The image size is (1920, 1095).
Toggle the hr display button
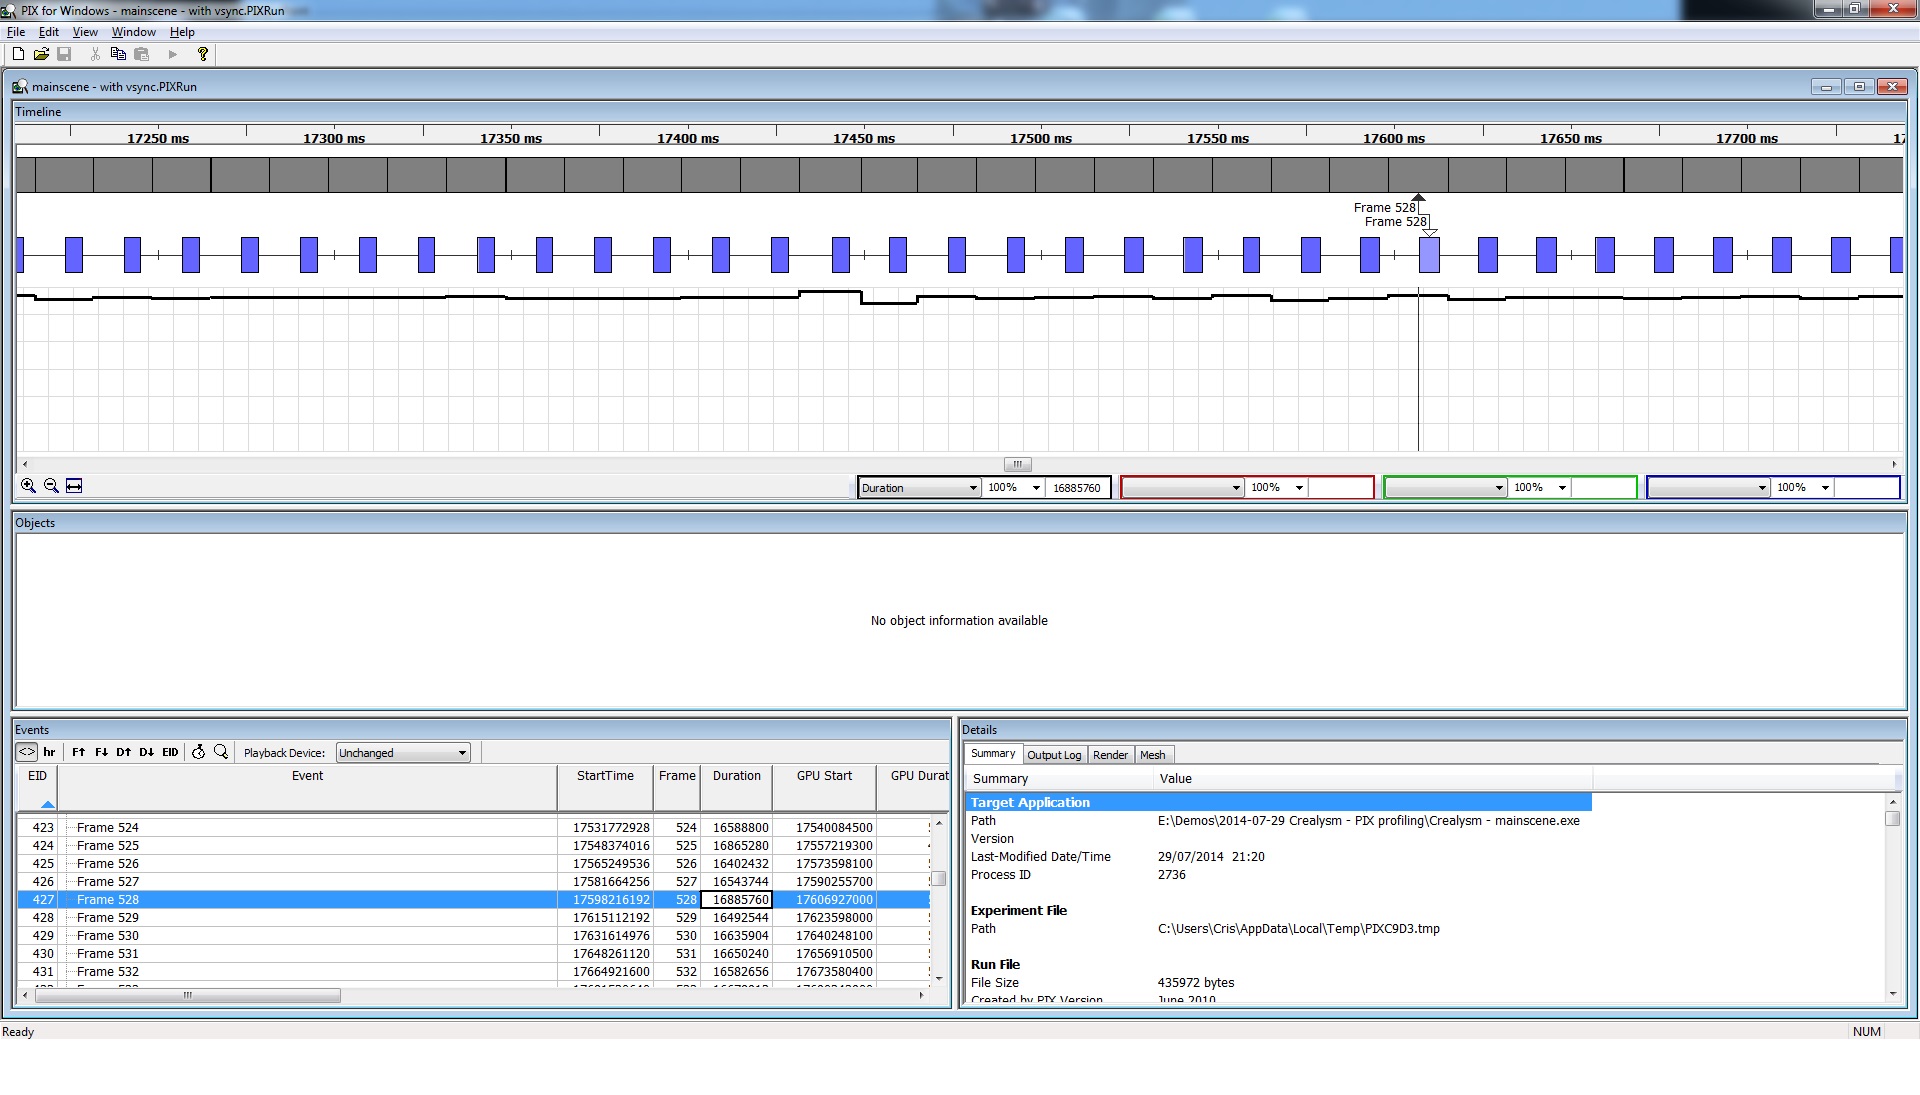tap(49, 752)
